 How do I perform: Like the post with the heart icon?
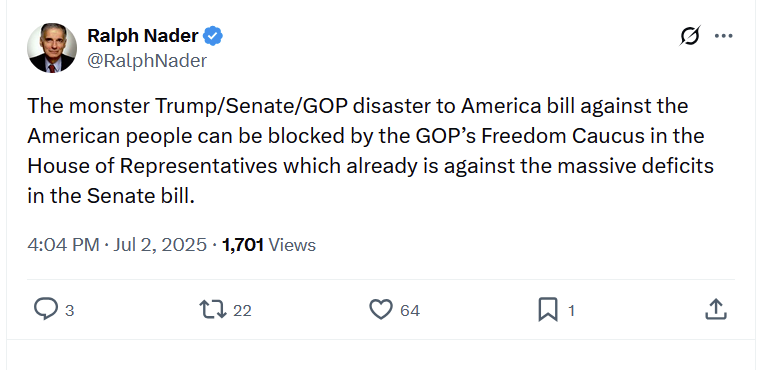click(x=381, y=310)
